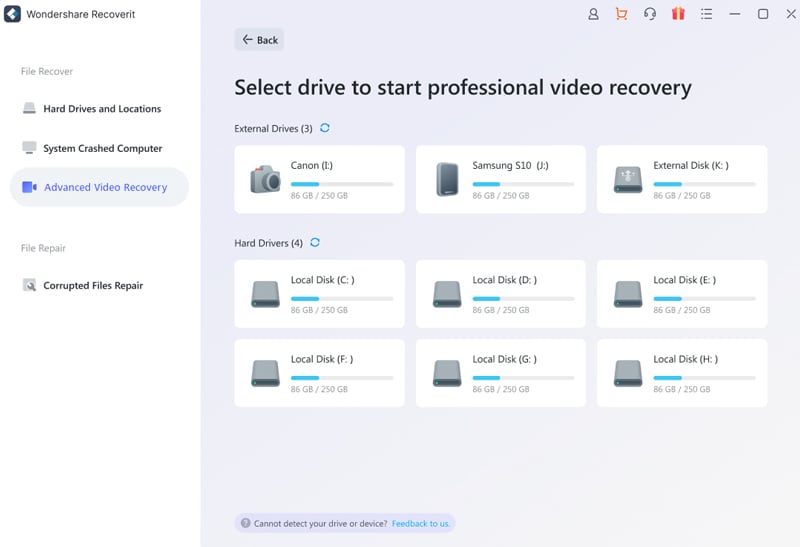Open the user account icon
The height and width of the screenshot is (547, 800).
[x=593, y=14]
